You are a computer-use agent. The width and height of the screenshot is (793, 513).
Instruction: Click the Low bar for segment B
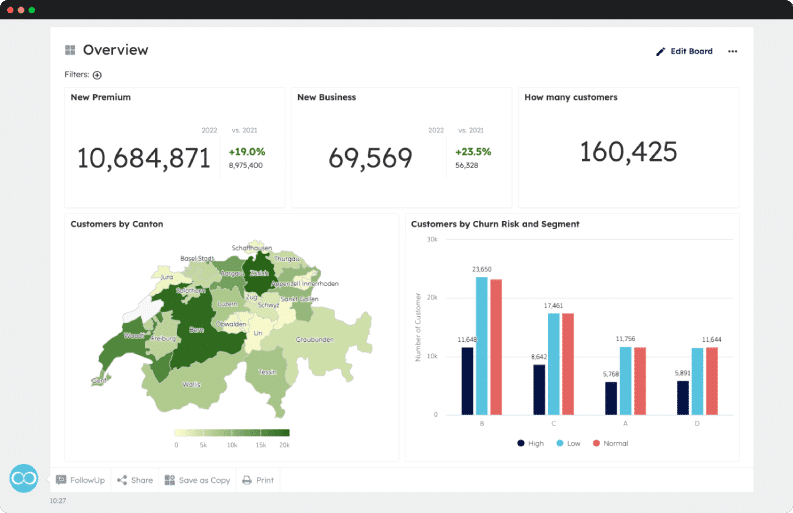pos(481,346)
